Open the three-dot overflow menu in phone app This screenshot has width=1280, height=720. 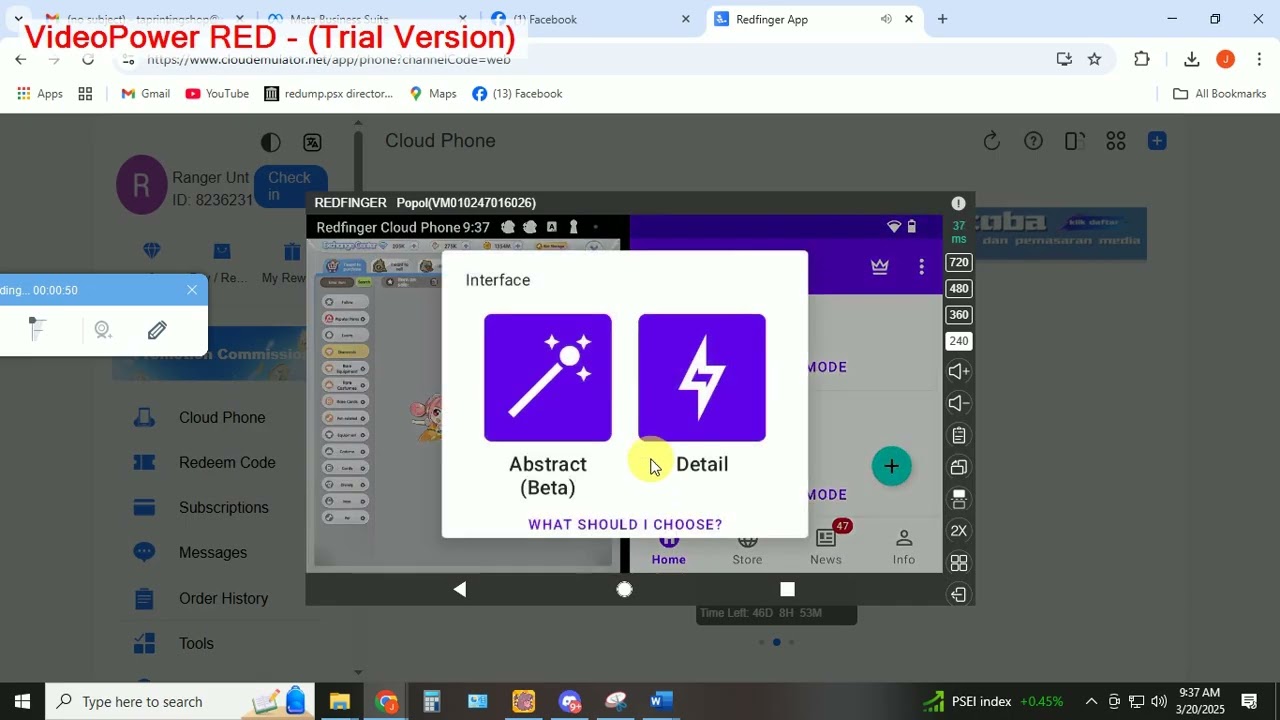click(x=921, y=267)
